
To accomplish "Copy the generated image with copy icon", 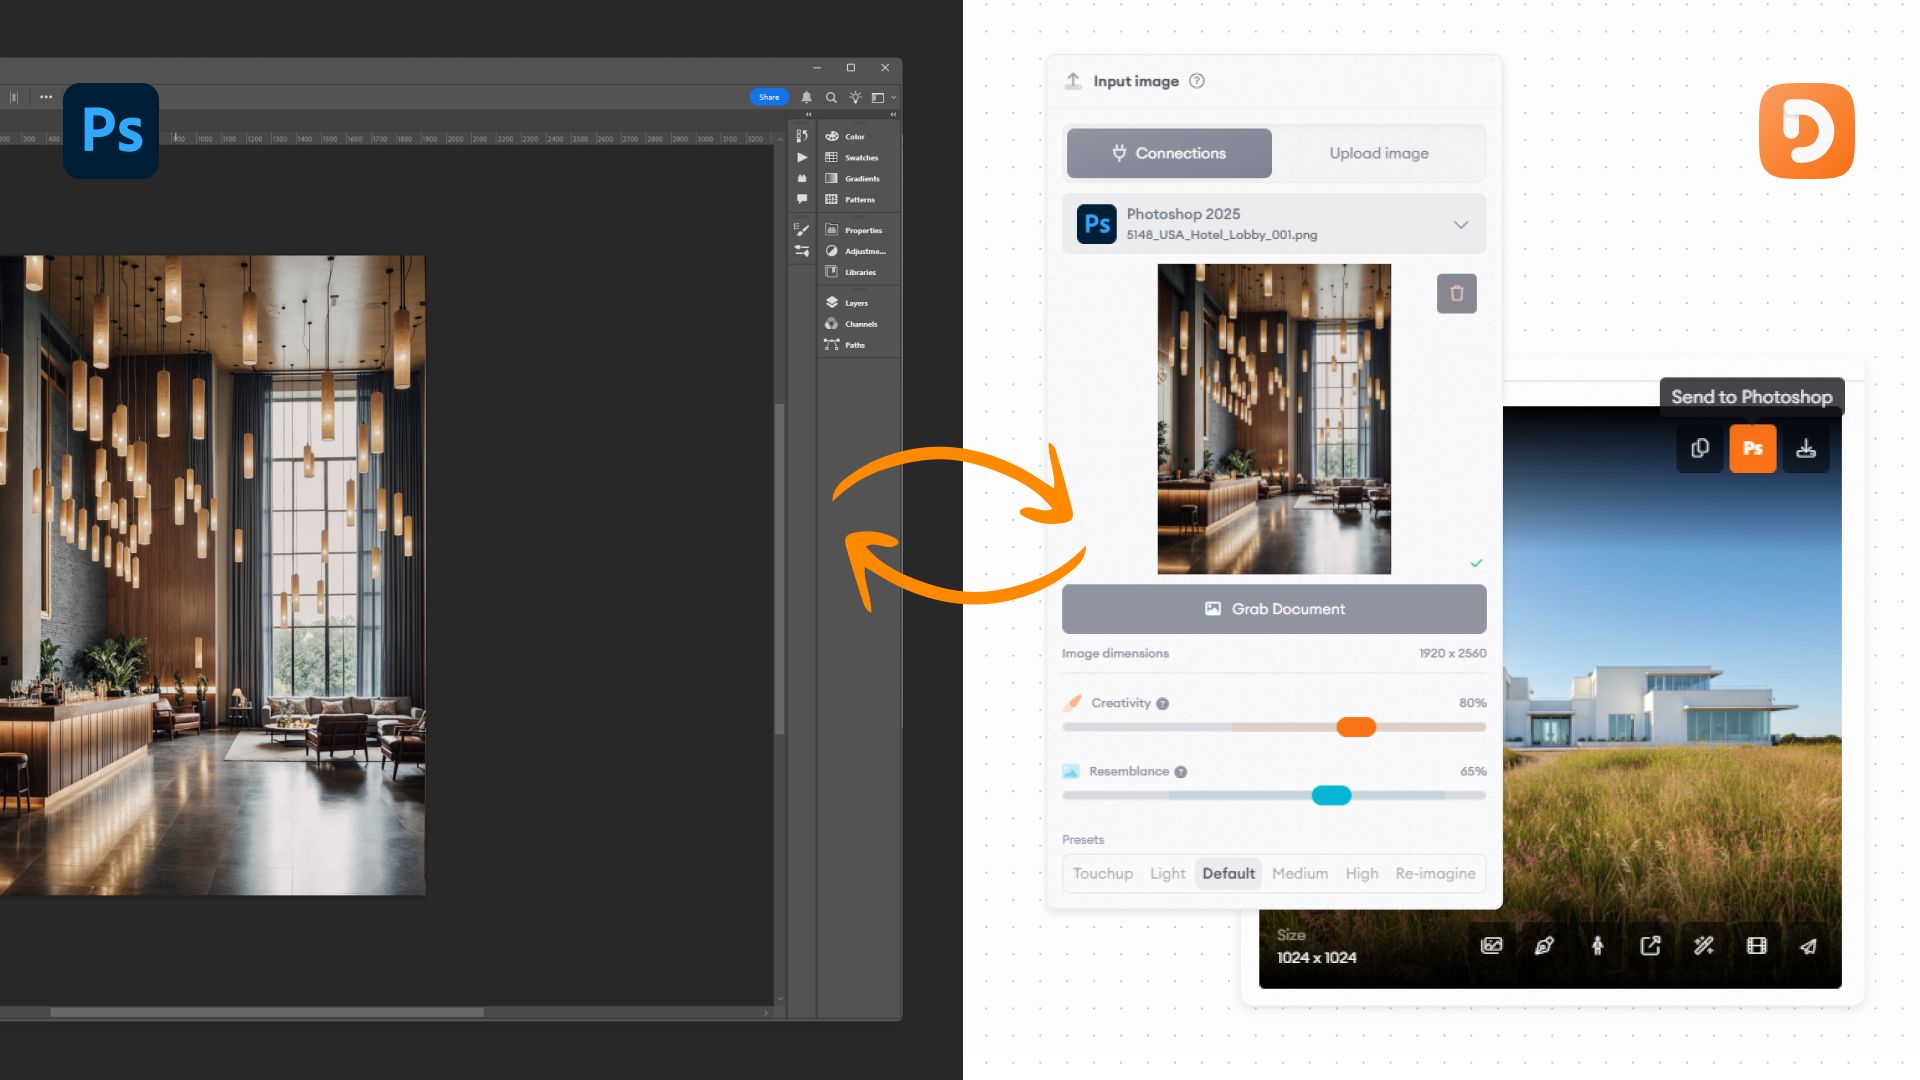I will click(x=1699, y=448).
